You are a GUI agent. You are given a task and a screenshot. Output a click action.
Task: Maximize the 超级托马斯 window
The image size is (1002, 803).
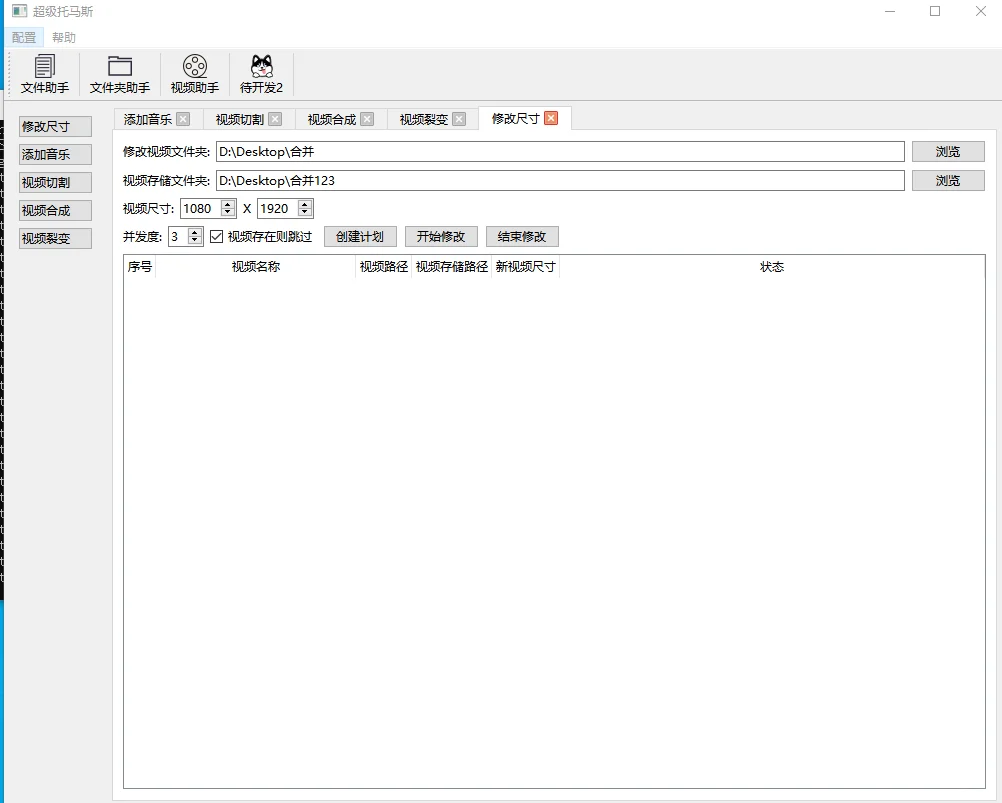tap(935, 11)
